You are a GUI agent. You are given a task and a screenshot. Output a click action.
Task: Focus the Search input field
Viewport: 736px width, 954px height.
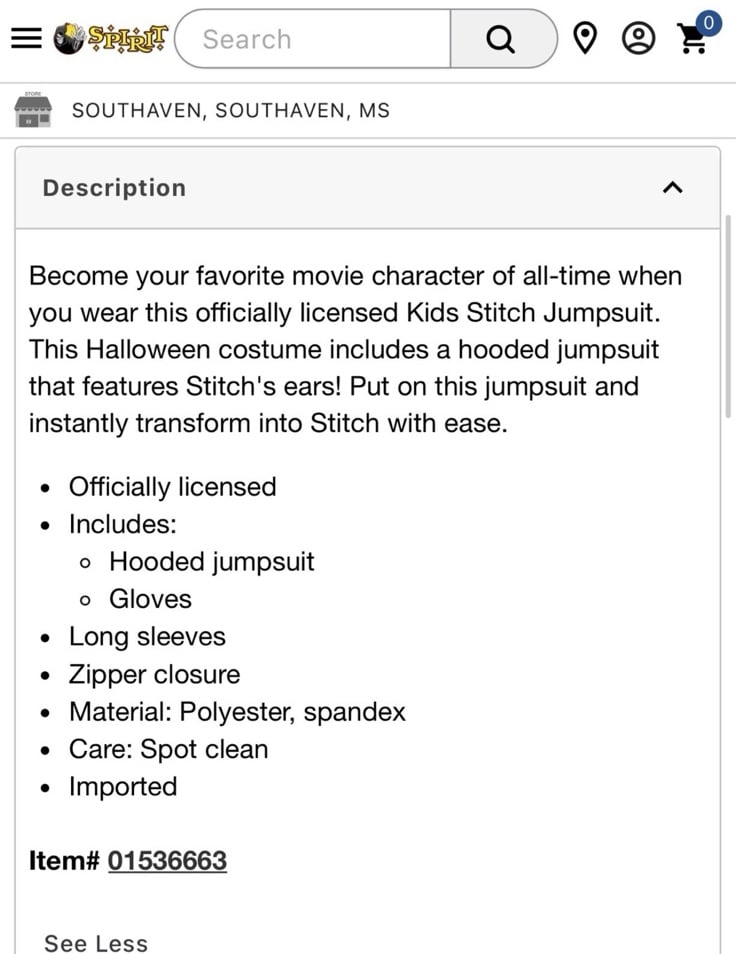click(x=315, y=39)
